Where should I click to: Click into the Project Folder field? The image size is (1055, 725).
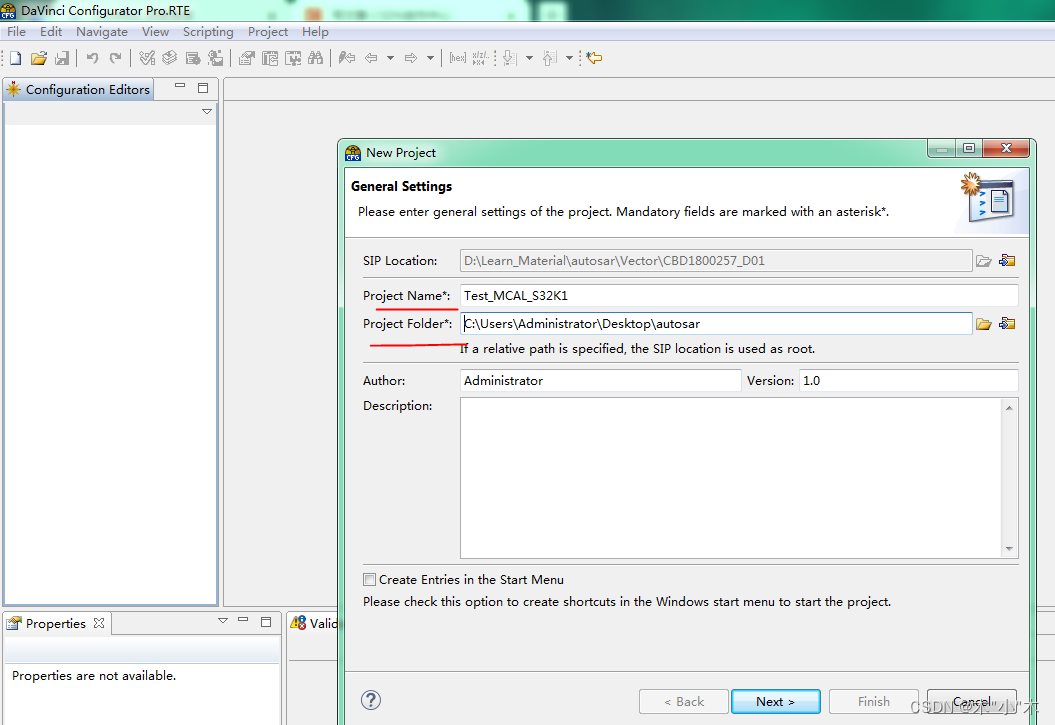716,324
